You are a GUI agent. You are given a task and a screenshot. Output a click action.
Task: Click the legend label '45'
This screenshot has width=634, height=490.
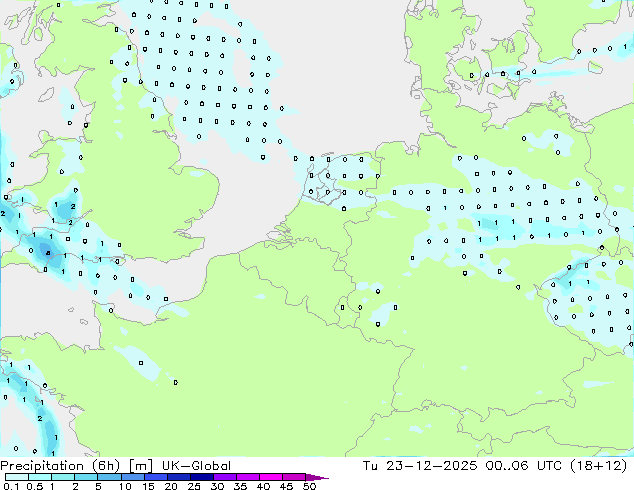point(286,486)
